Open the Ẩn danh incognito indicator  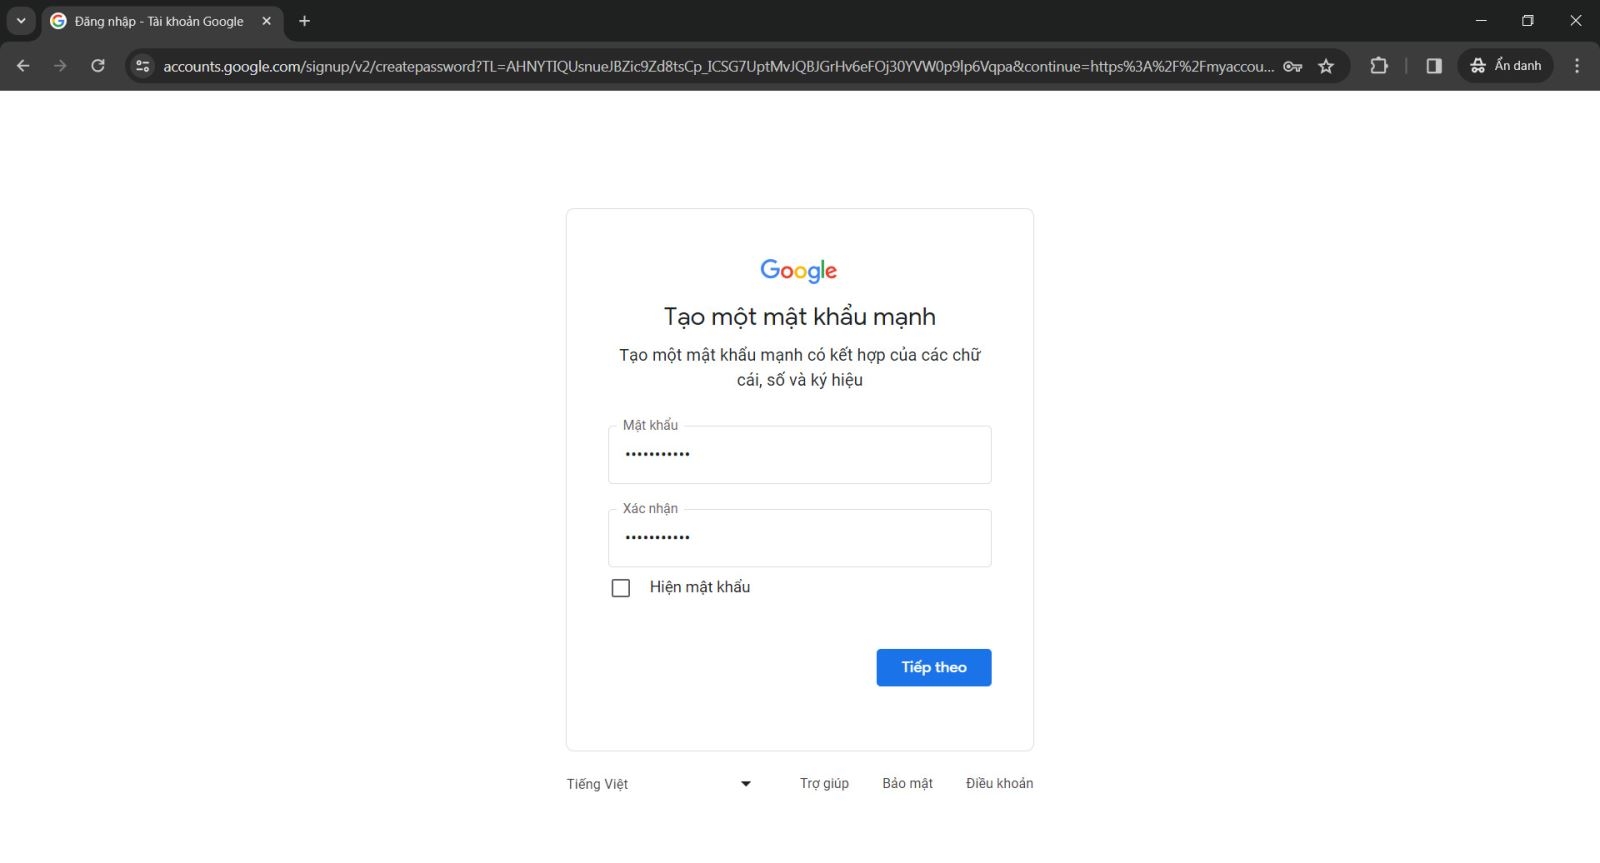coord(1506,66)
